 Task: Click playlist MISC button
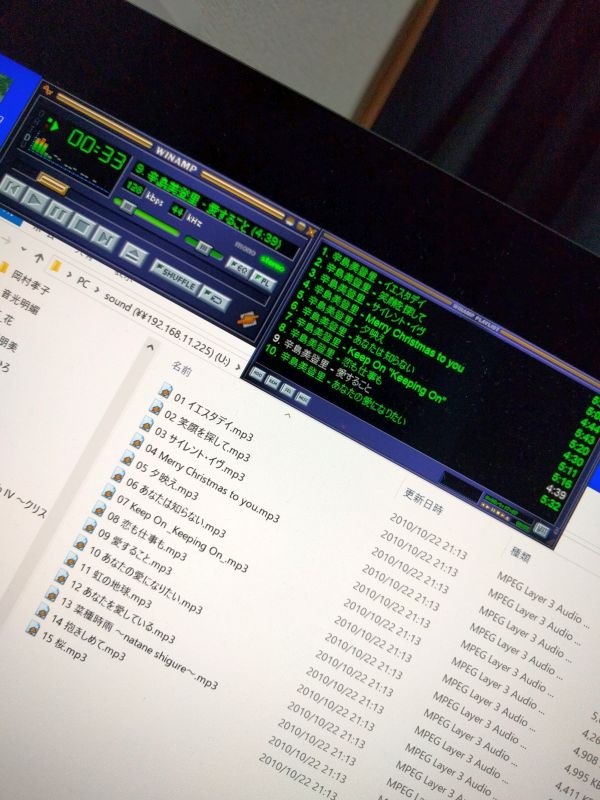[x=303, y=399]
